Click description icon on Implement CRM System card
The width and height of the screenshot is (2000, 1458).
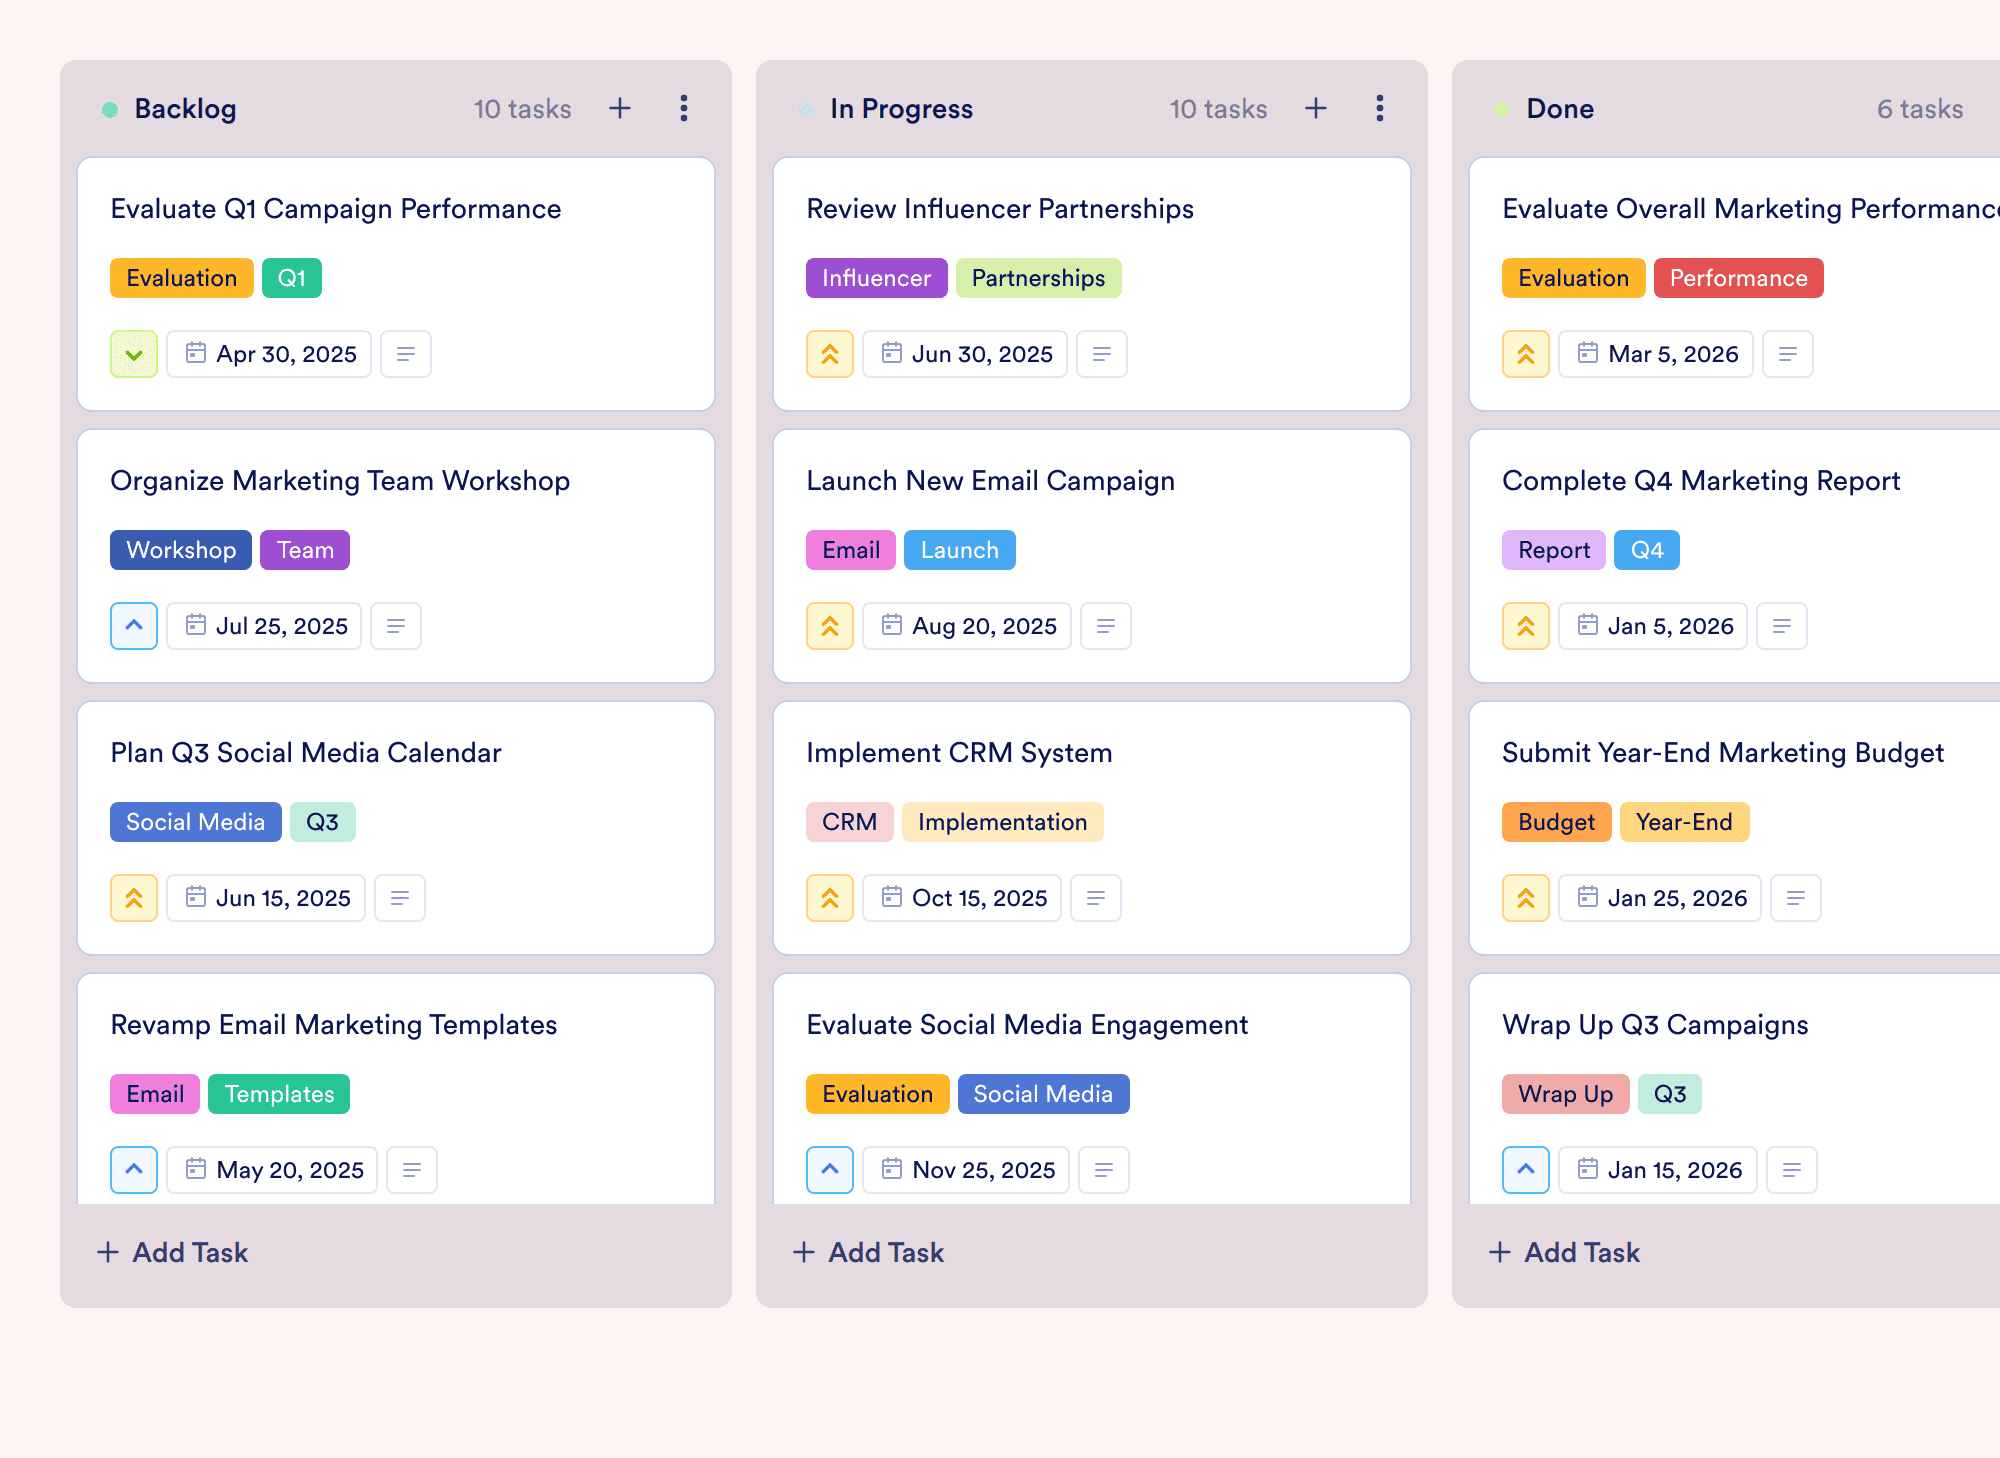pyautogui.click(x=1096, y=898)
